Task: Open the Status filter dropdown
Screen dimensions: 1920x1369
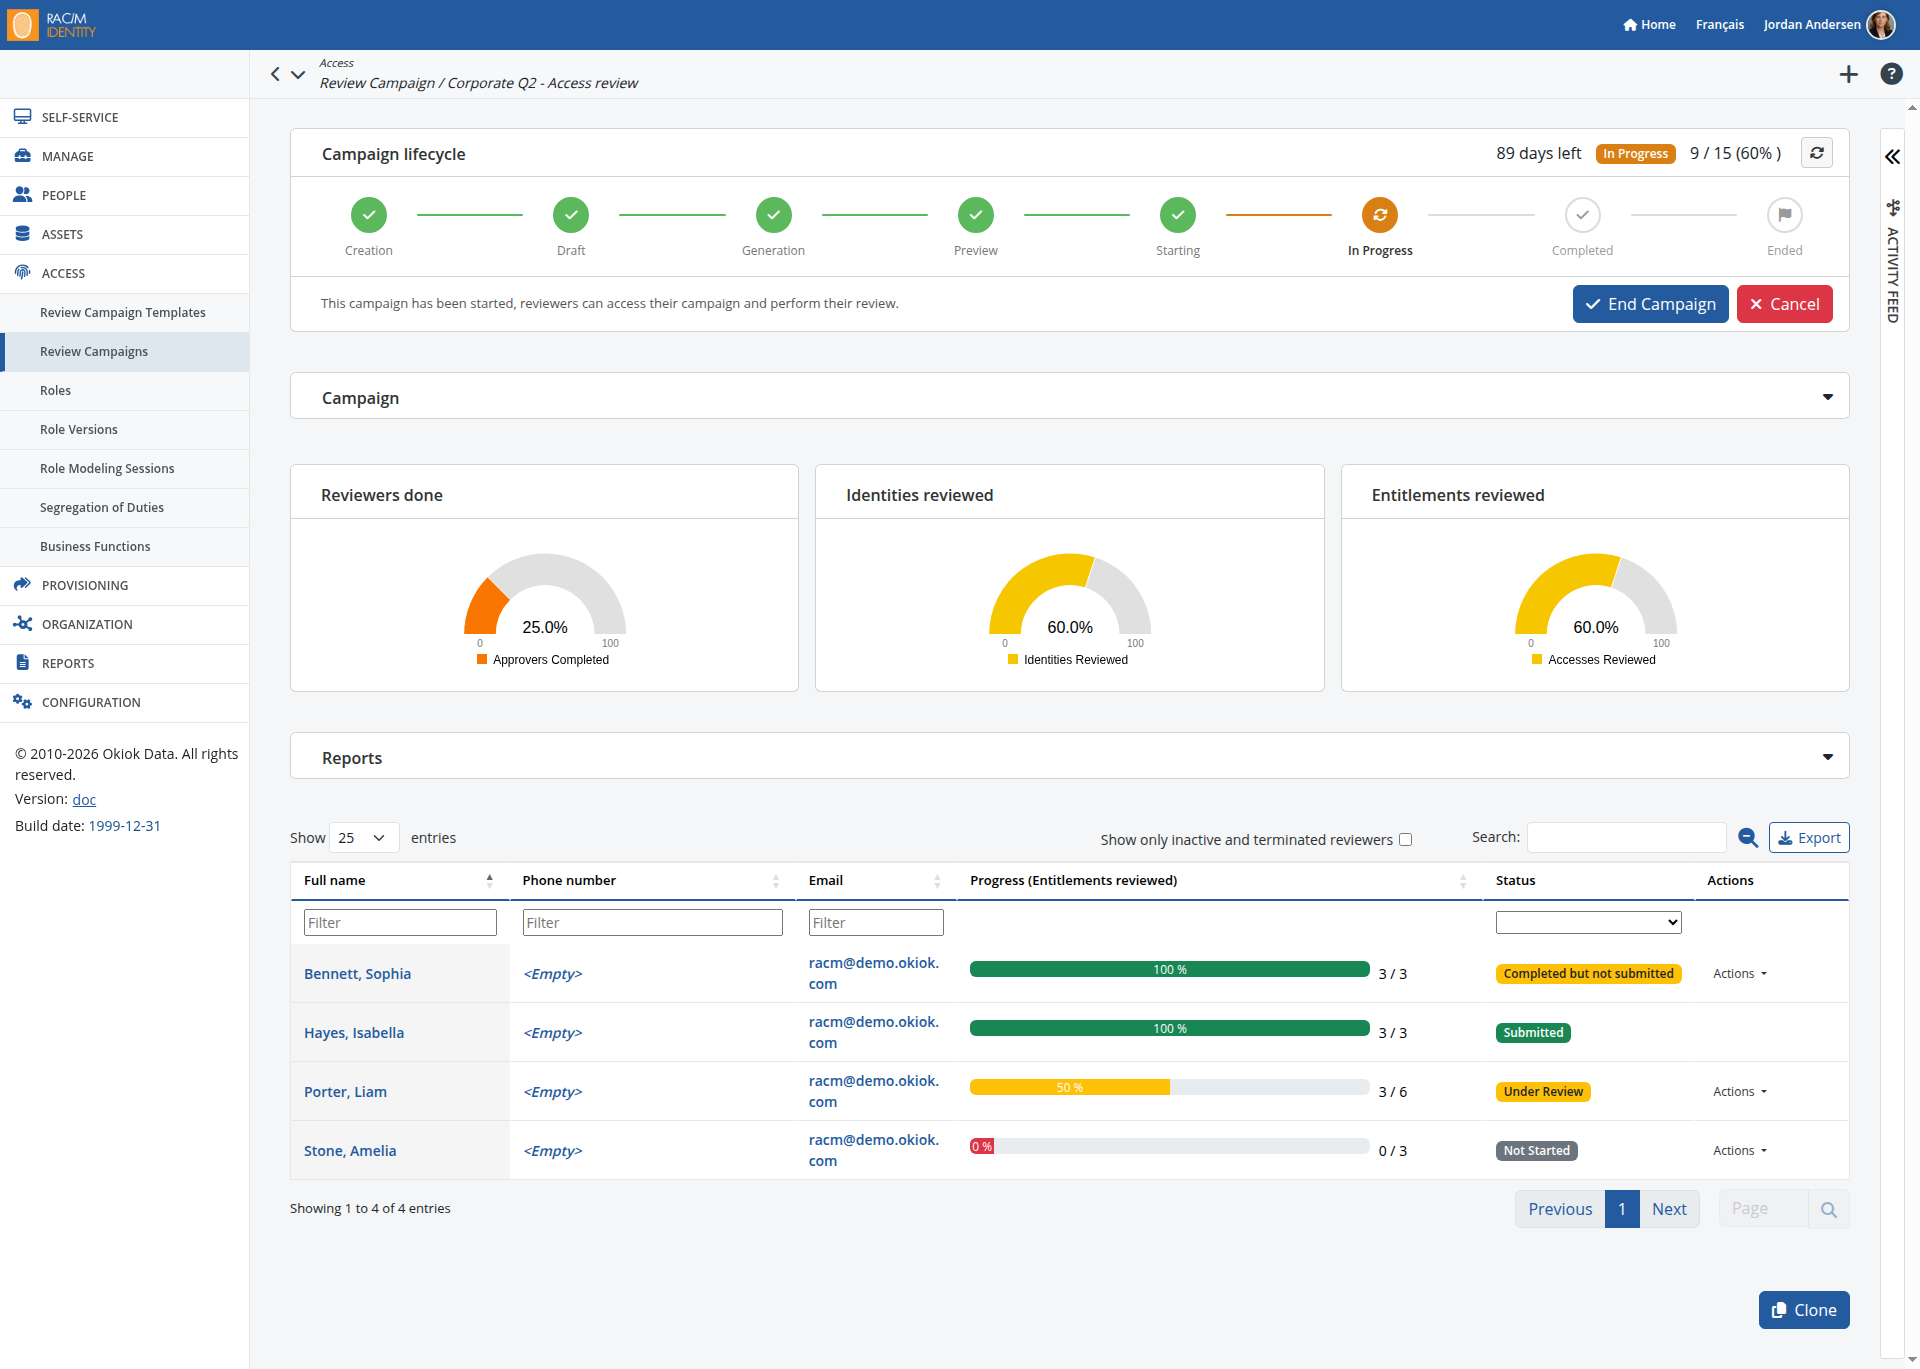Action: pyautogui.click(x=1588, y=922)
